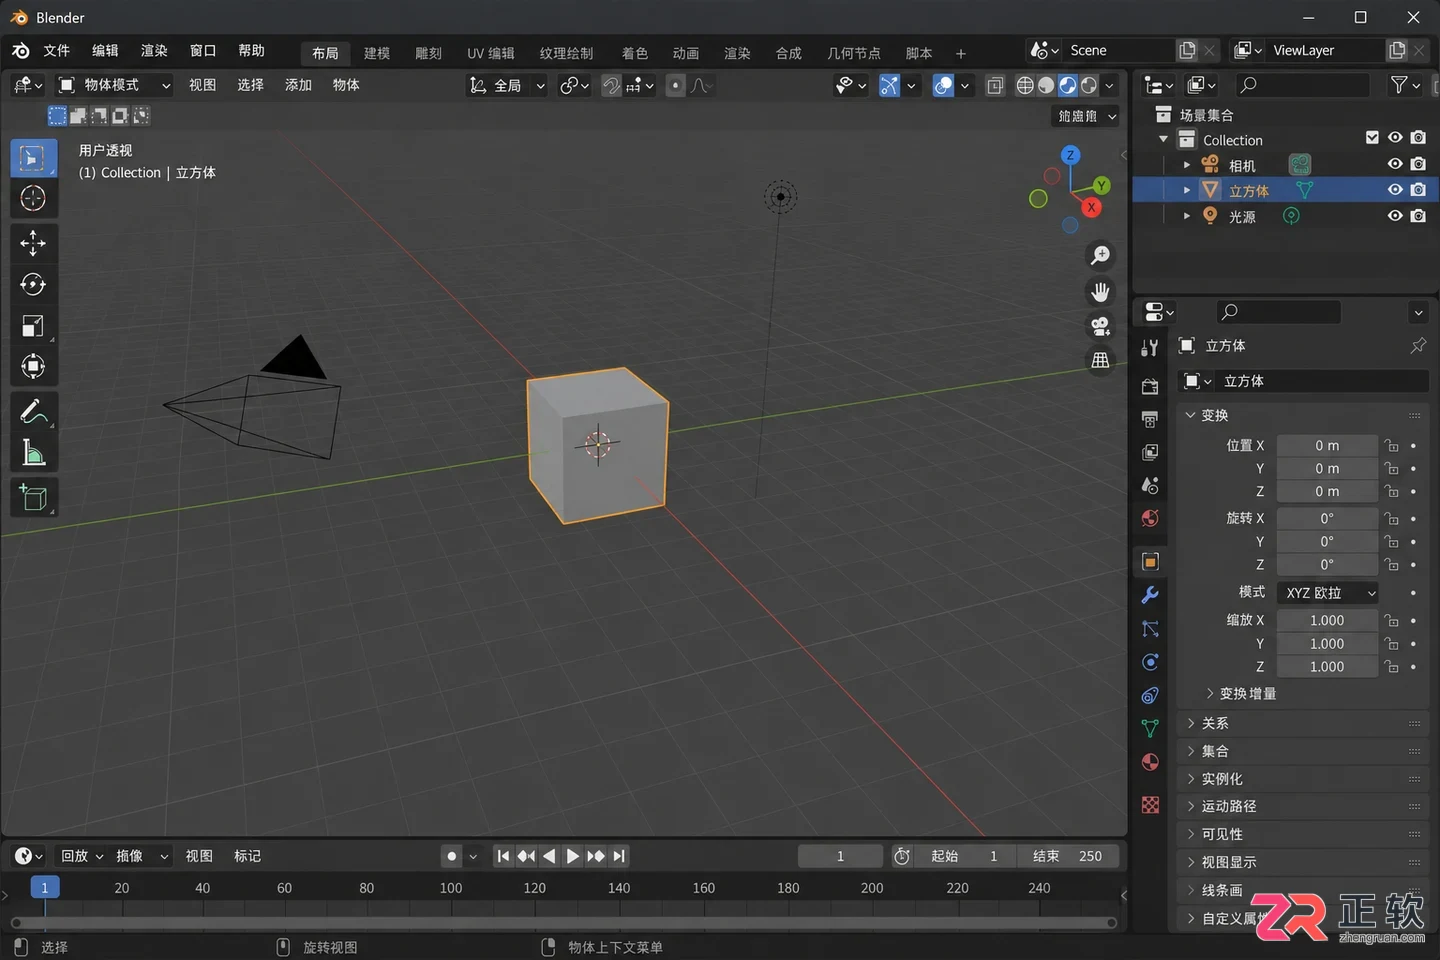Hide the 相机 object in the outliner
1440x960 pixels.
tap(1395, 164)
